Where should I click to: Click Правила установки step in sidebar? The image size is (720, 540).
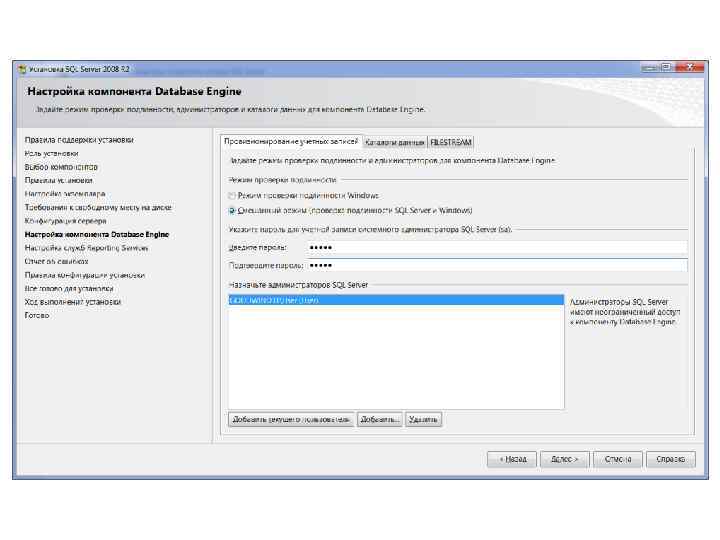click(59, 180)
